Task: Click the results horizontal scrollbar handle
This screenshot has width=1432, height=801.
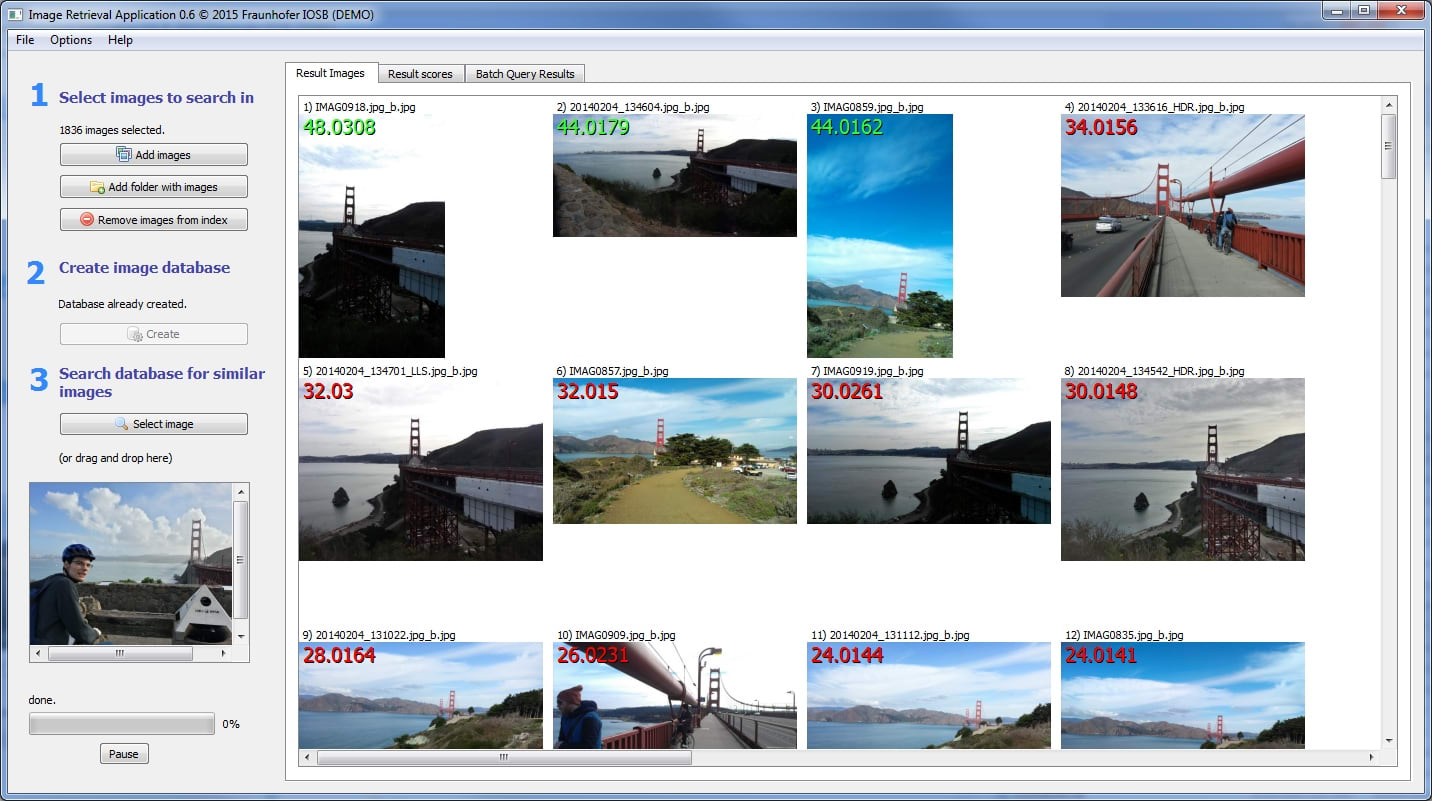Action: [504, 758]
